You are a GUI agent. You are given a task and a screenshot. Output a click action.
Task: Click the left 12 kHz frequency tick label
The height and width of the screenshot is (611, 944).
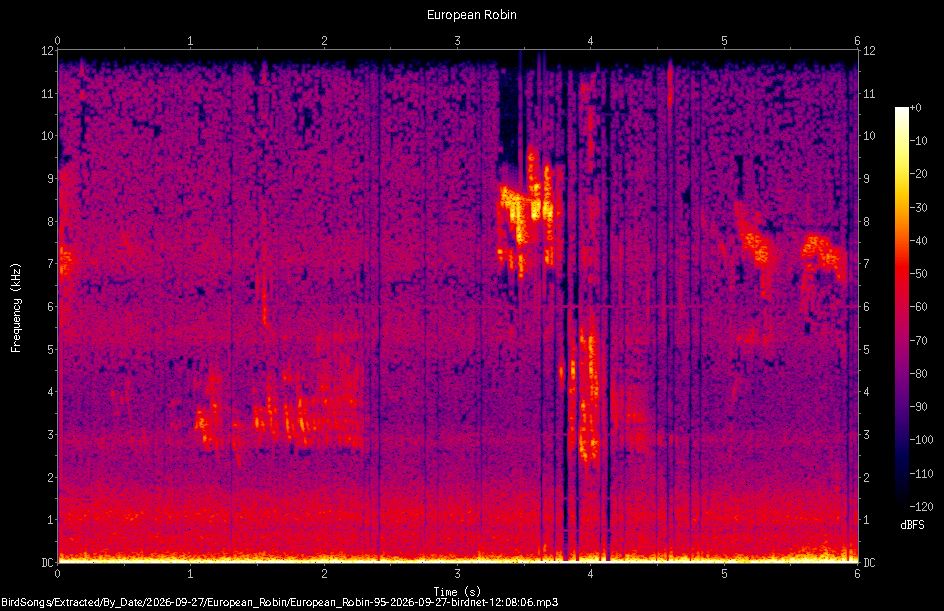coord(47,51)
